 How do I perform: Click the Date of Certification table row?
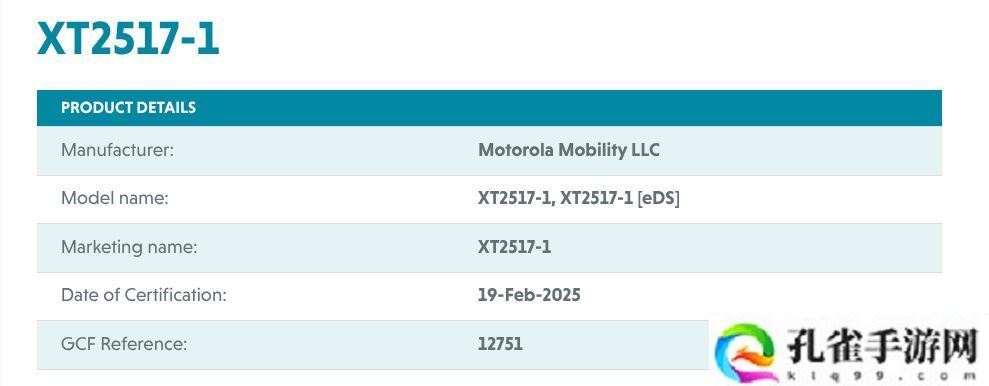coord(489,296)
